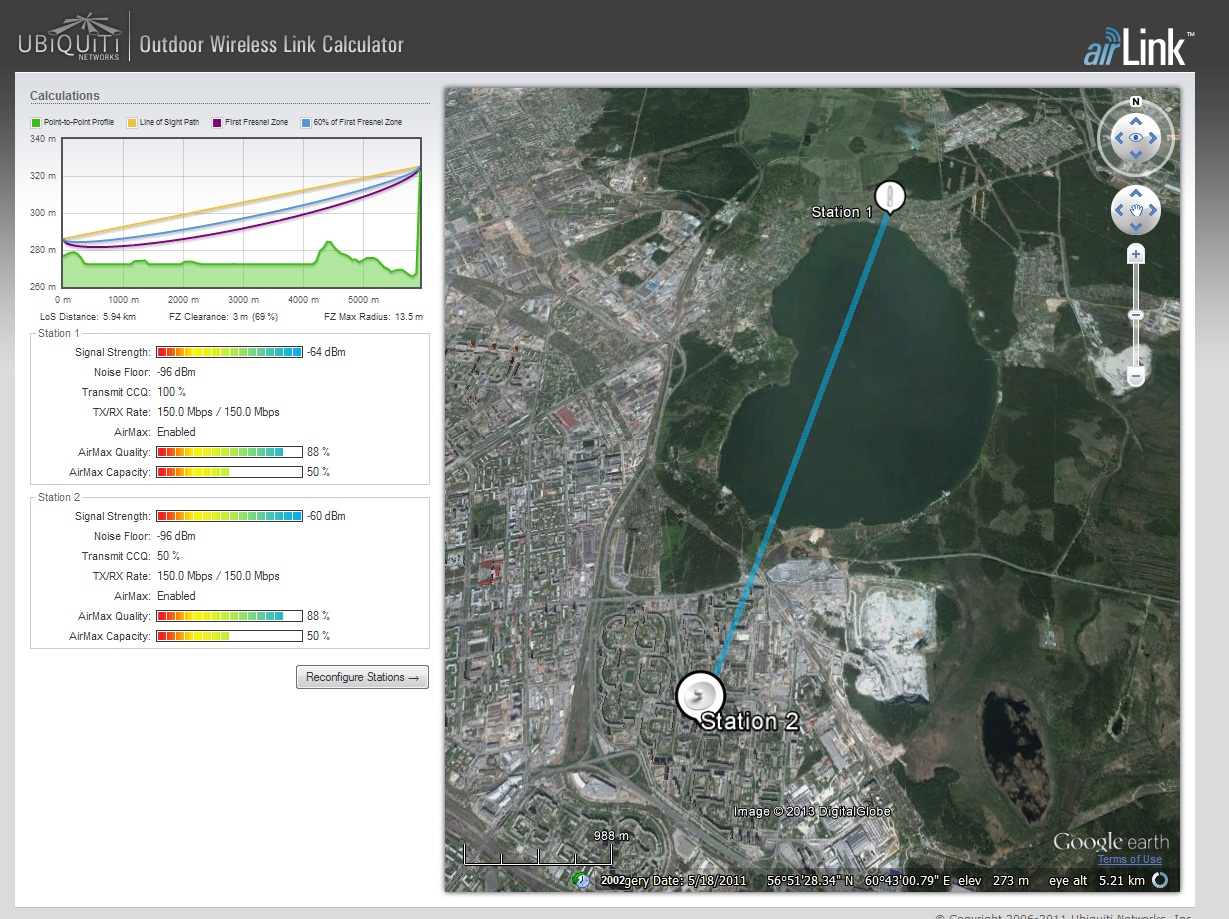
Task: Zoom out with the minus button
Action: (x=1135, y=377)
